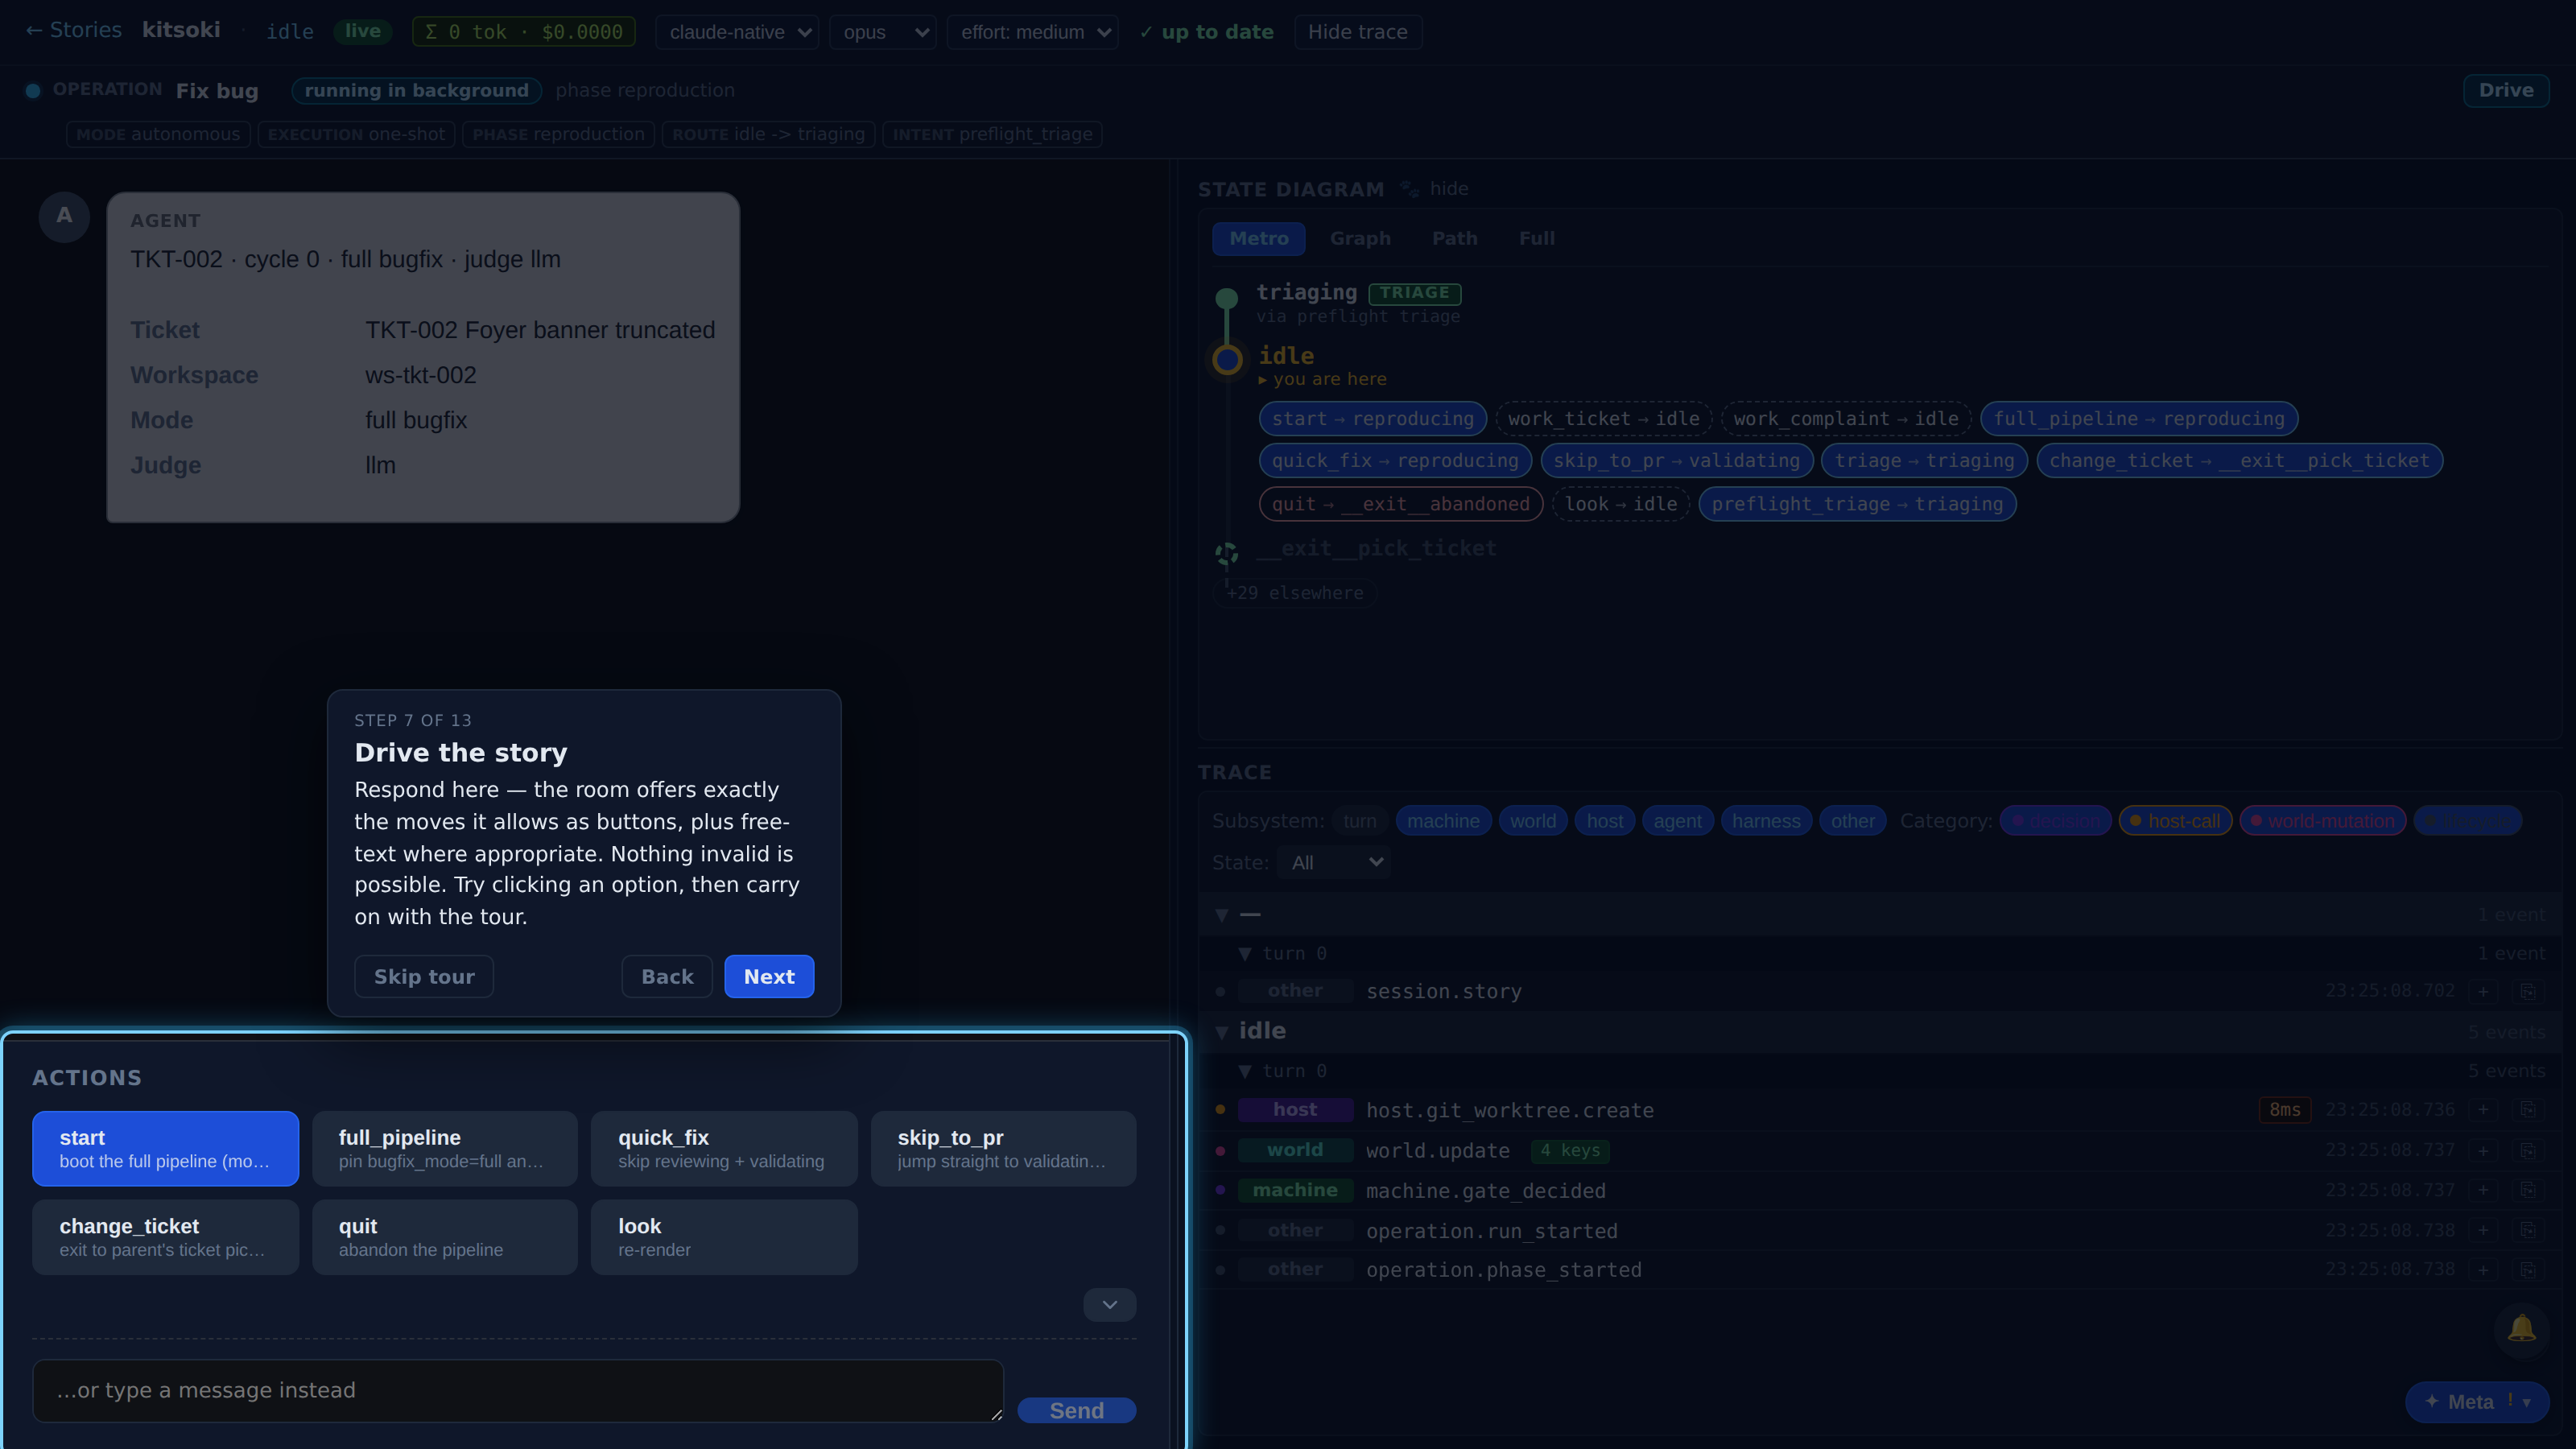Screen dimensions: 2576x1449
Task: Copy the operation.phase_started event
Action: click(x=2528, y=1270)
